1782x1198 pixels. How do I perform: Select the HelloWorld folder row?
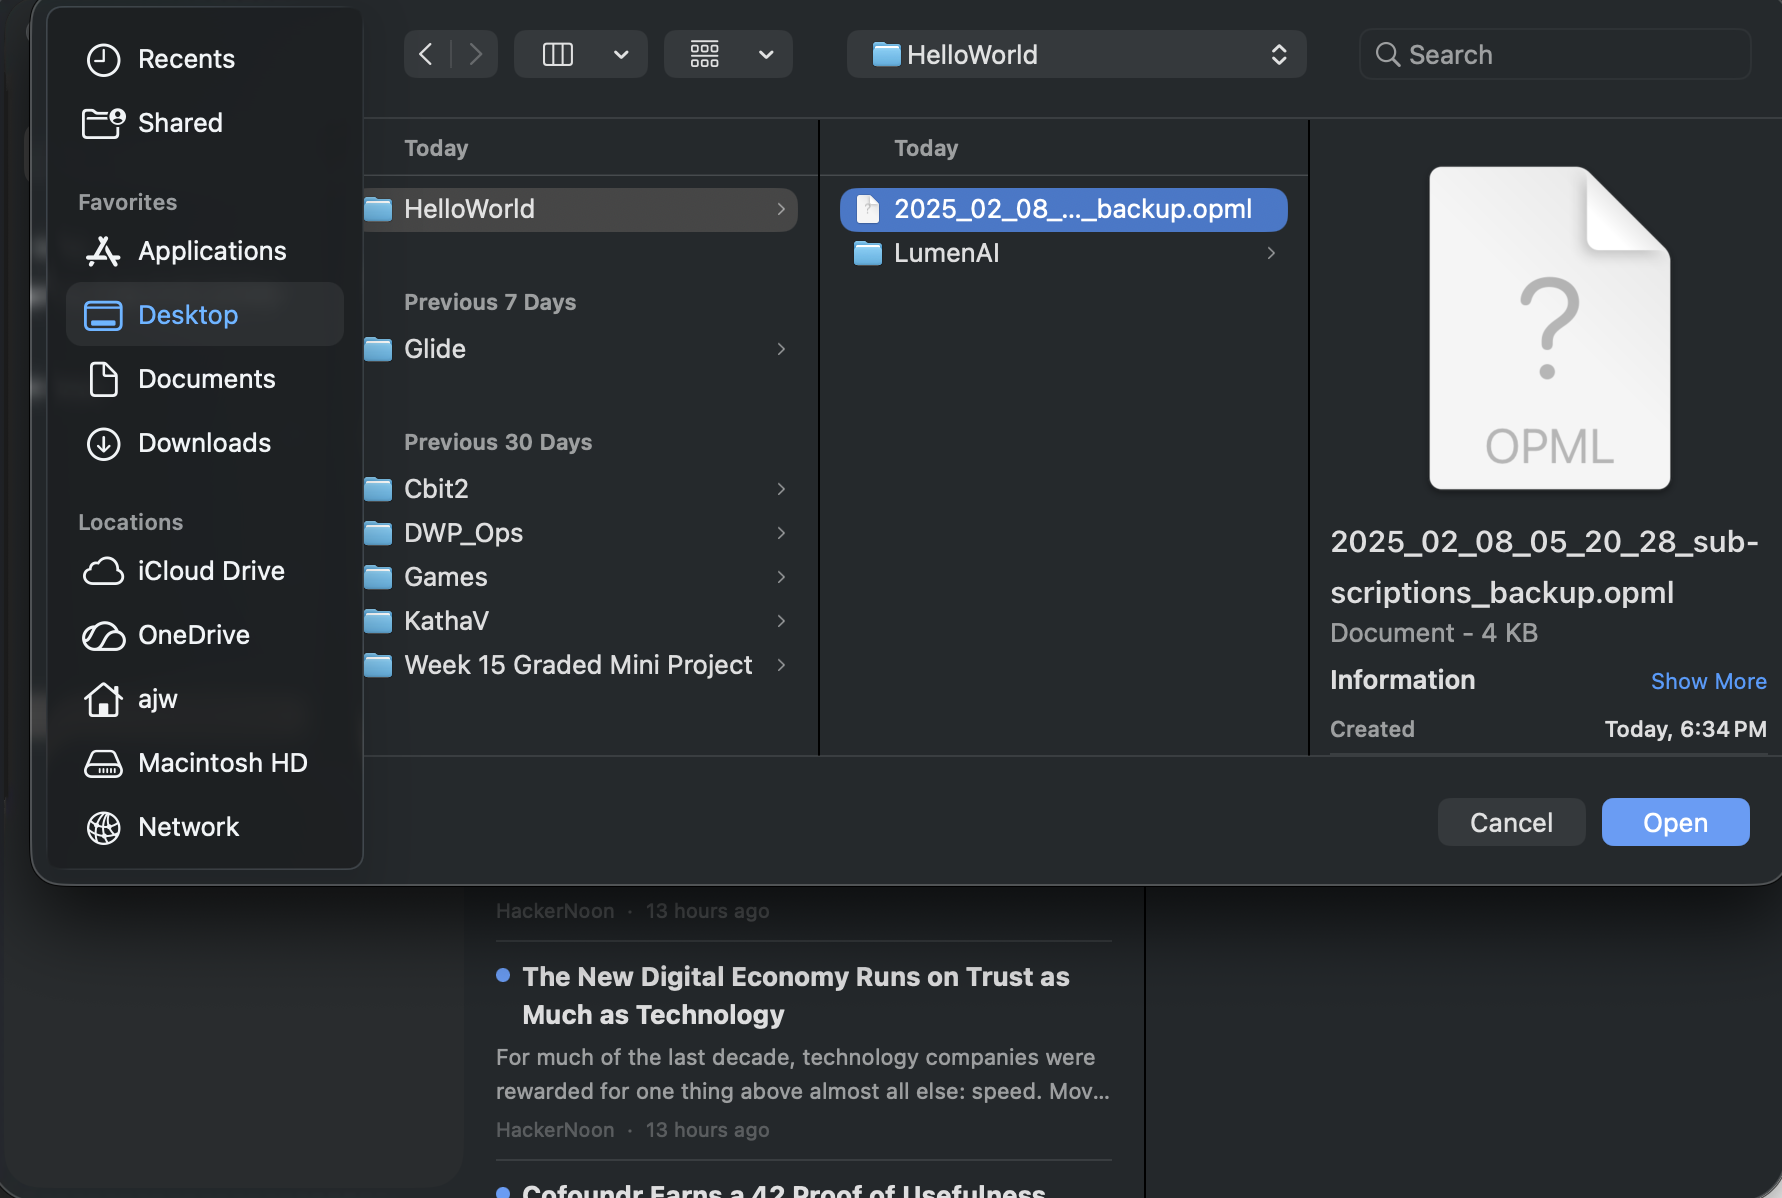point(580,209)
